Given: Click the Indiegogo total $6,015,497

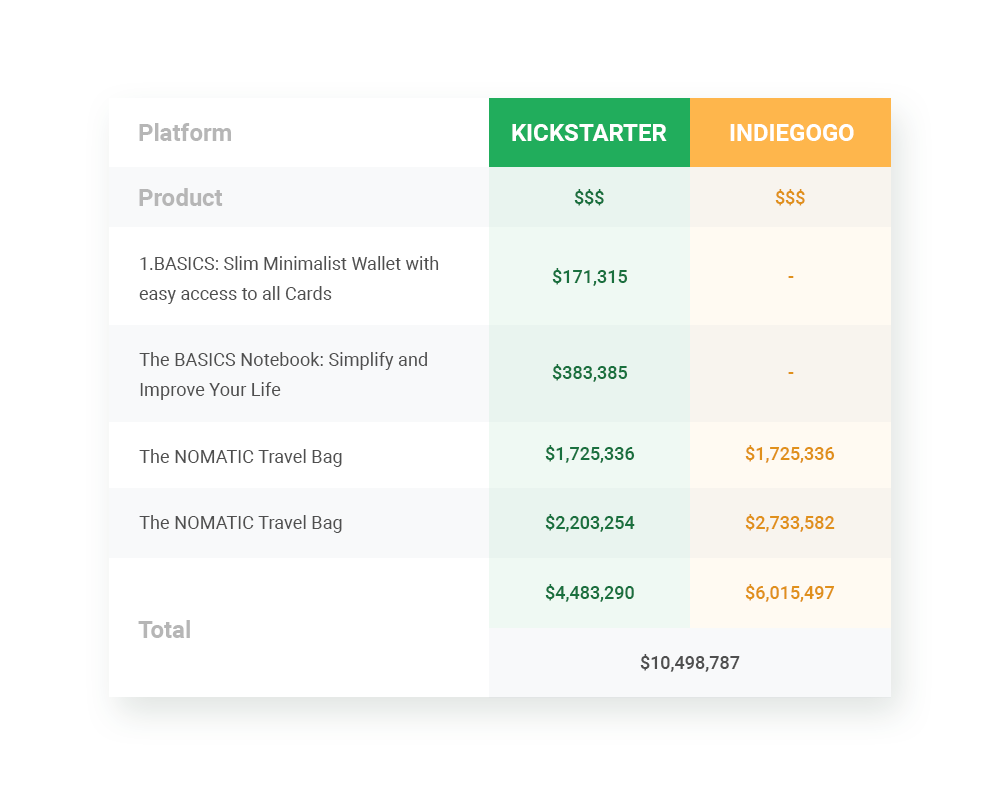Looking at the screenshot, I should point(790,593).
